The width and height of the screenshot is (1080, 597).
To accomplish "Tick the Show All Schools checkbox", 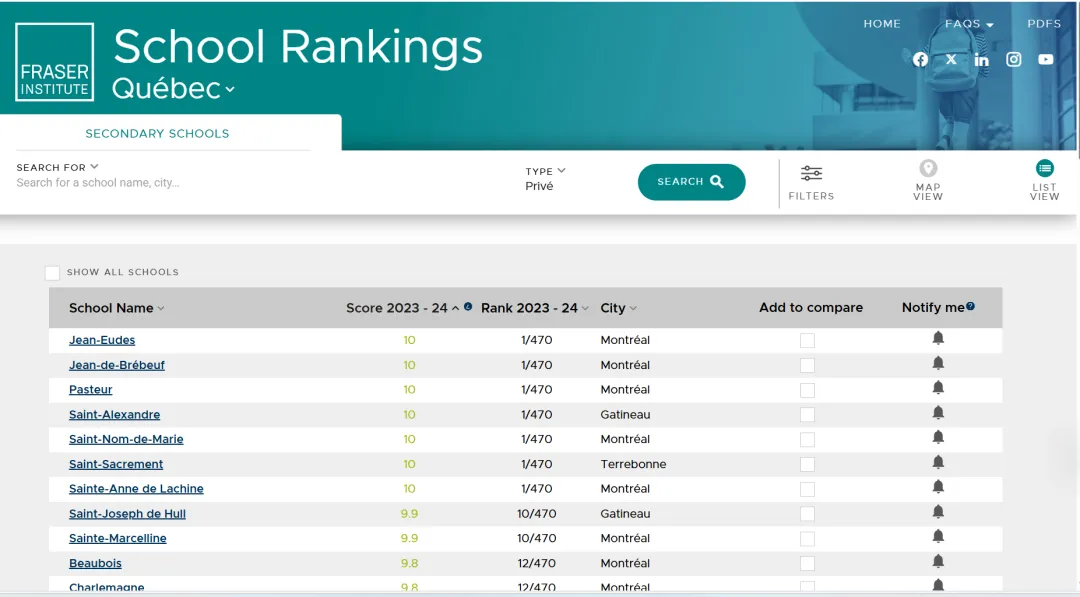I will tap(52, 273).
